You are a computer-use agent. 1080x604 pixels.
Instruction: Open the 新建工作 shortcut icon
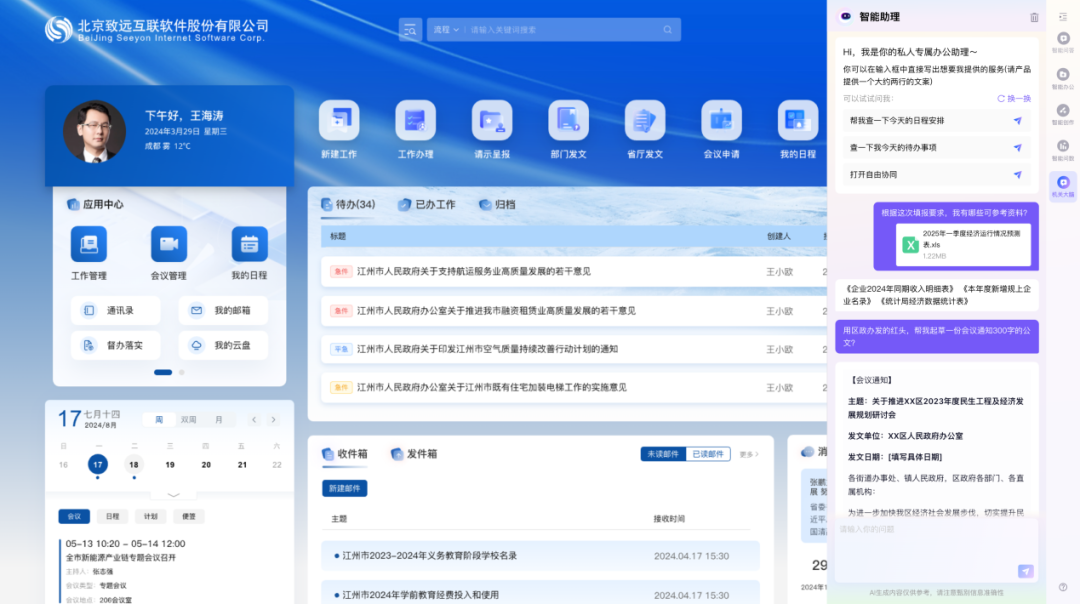pyautogui.click(x=339, y=121)
